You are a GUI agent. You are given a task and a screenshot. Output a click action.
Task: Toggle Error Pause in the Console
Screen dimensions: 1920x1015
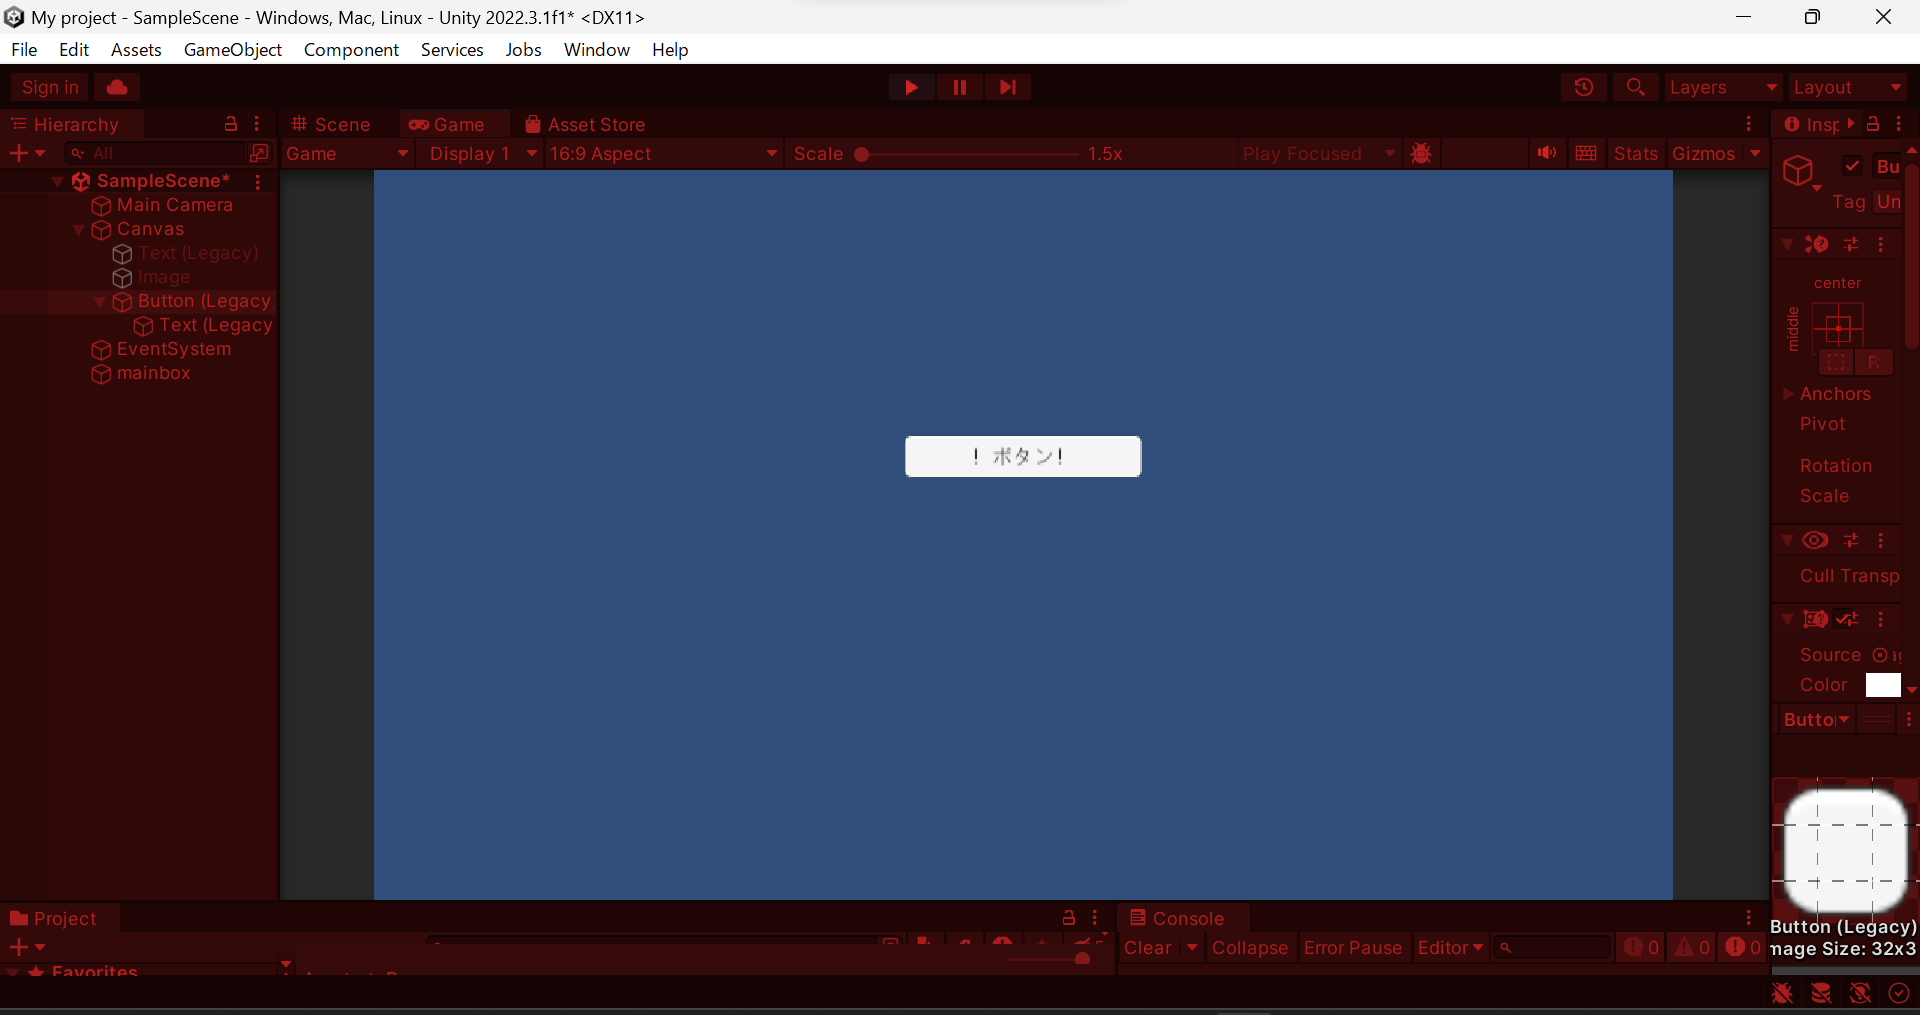(1353, 948)
